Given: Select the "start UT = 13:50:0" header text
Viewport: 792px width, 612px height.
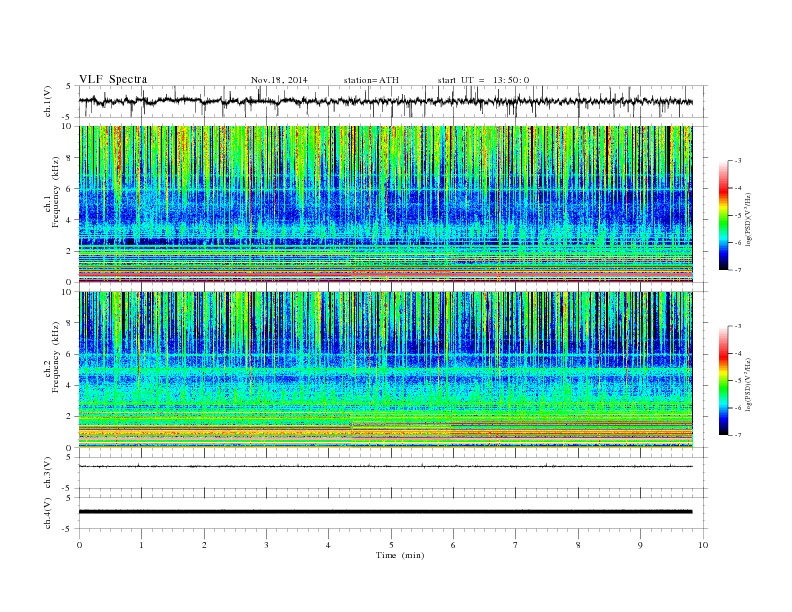Looking at the screenshot, I should (x=483, y=80).
